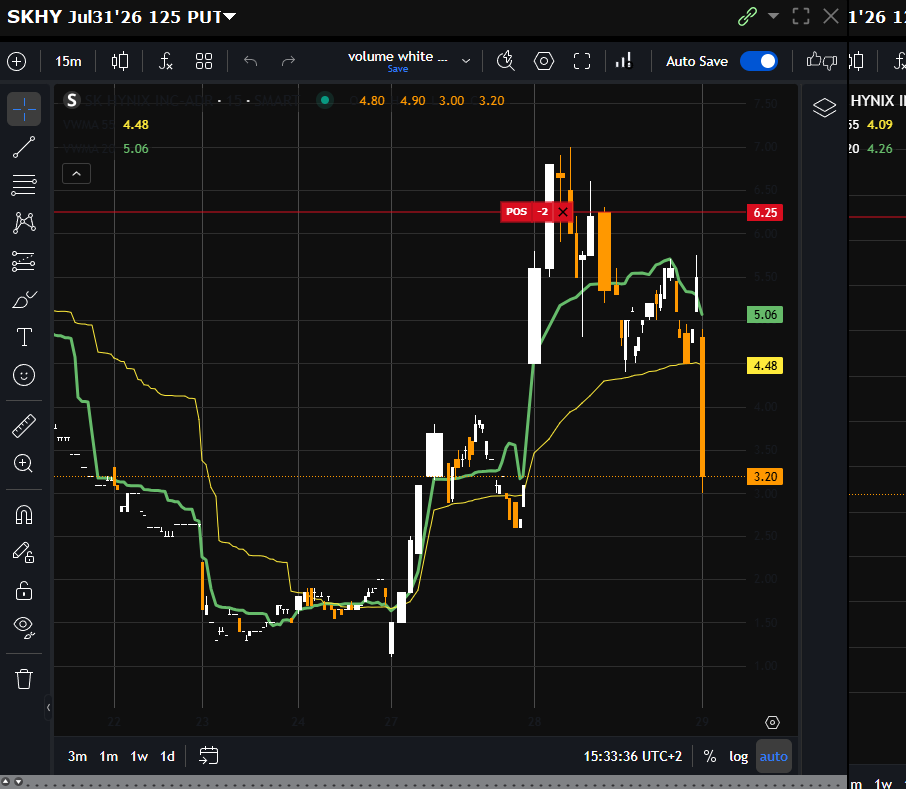Select the ruler measure tool
Screen dimensions: 906x789
tap(24, 426)
